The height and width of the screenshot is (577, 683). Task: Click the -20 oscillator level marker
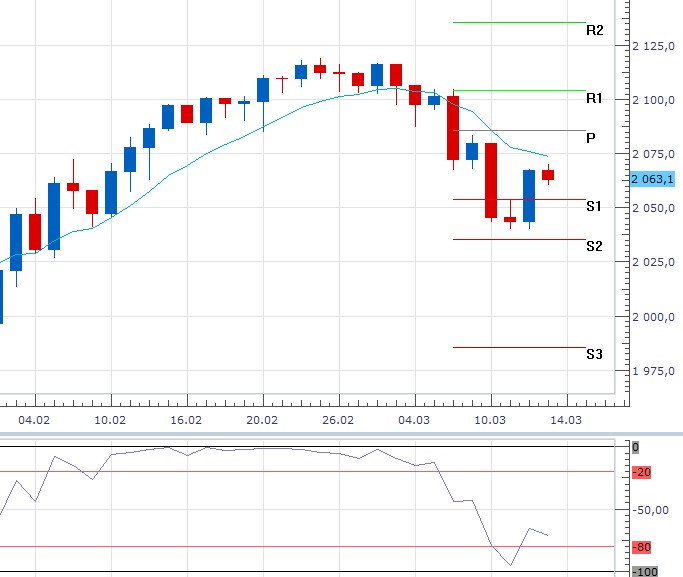tap(642, 472)
